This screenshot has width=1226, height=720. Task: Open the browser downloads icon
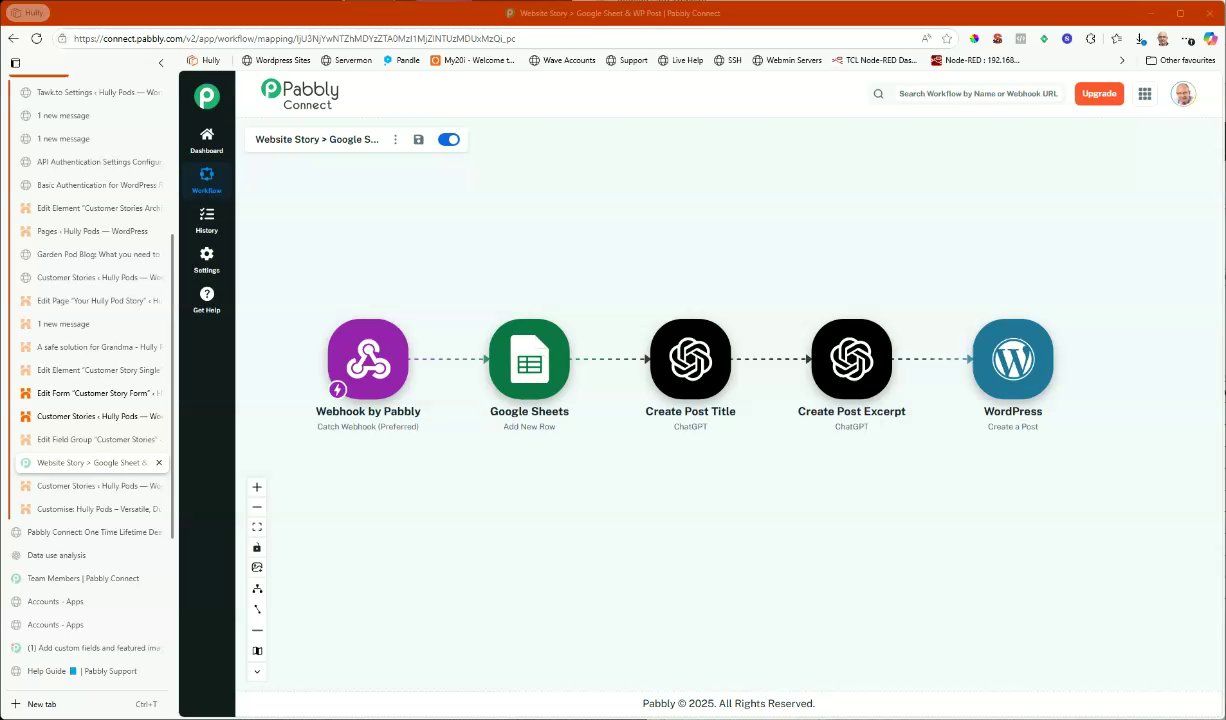pos(1141,39)
